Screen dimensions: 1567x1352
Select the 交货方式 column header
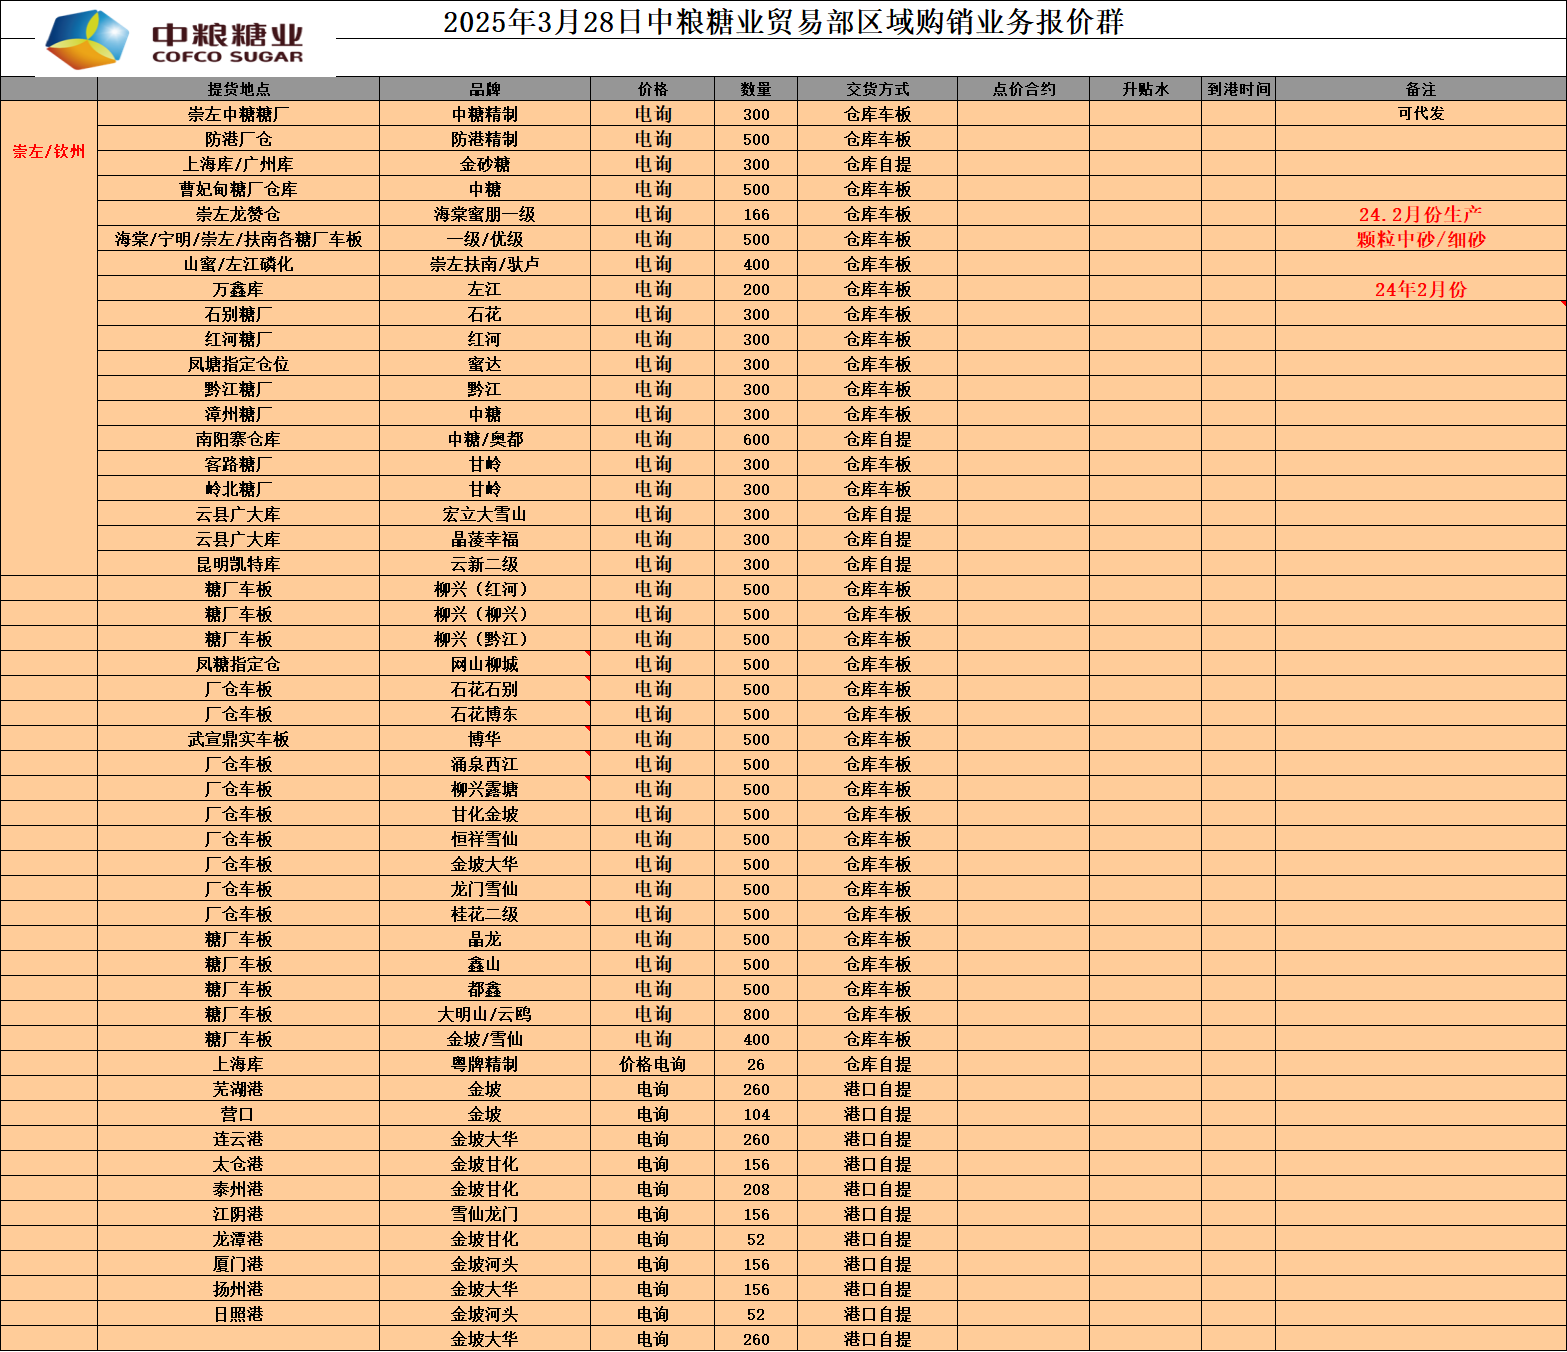point(877,89)
